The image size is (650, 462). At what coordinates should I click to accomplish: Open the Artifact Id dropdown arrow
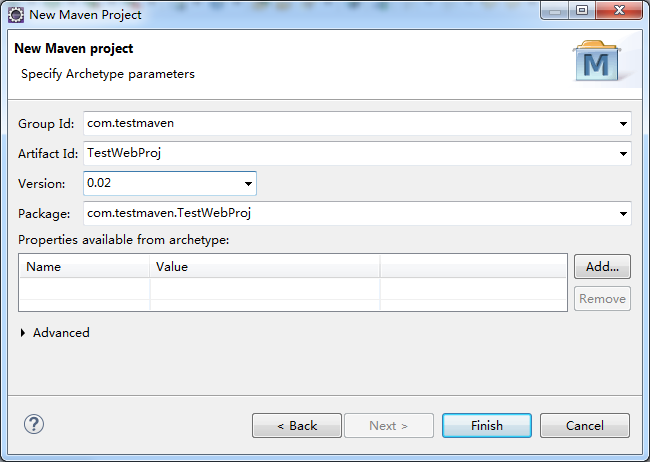point(623,154)
